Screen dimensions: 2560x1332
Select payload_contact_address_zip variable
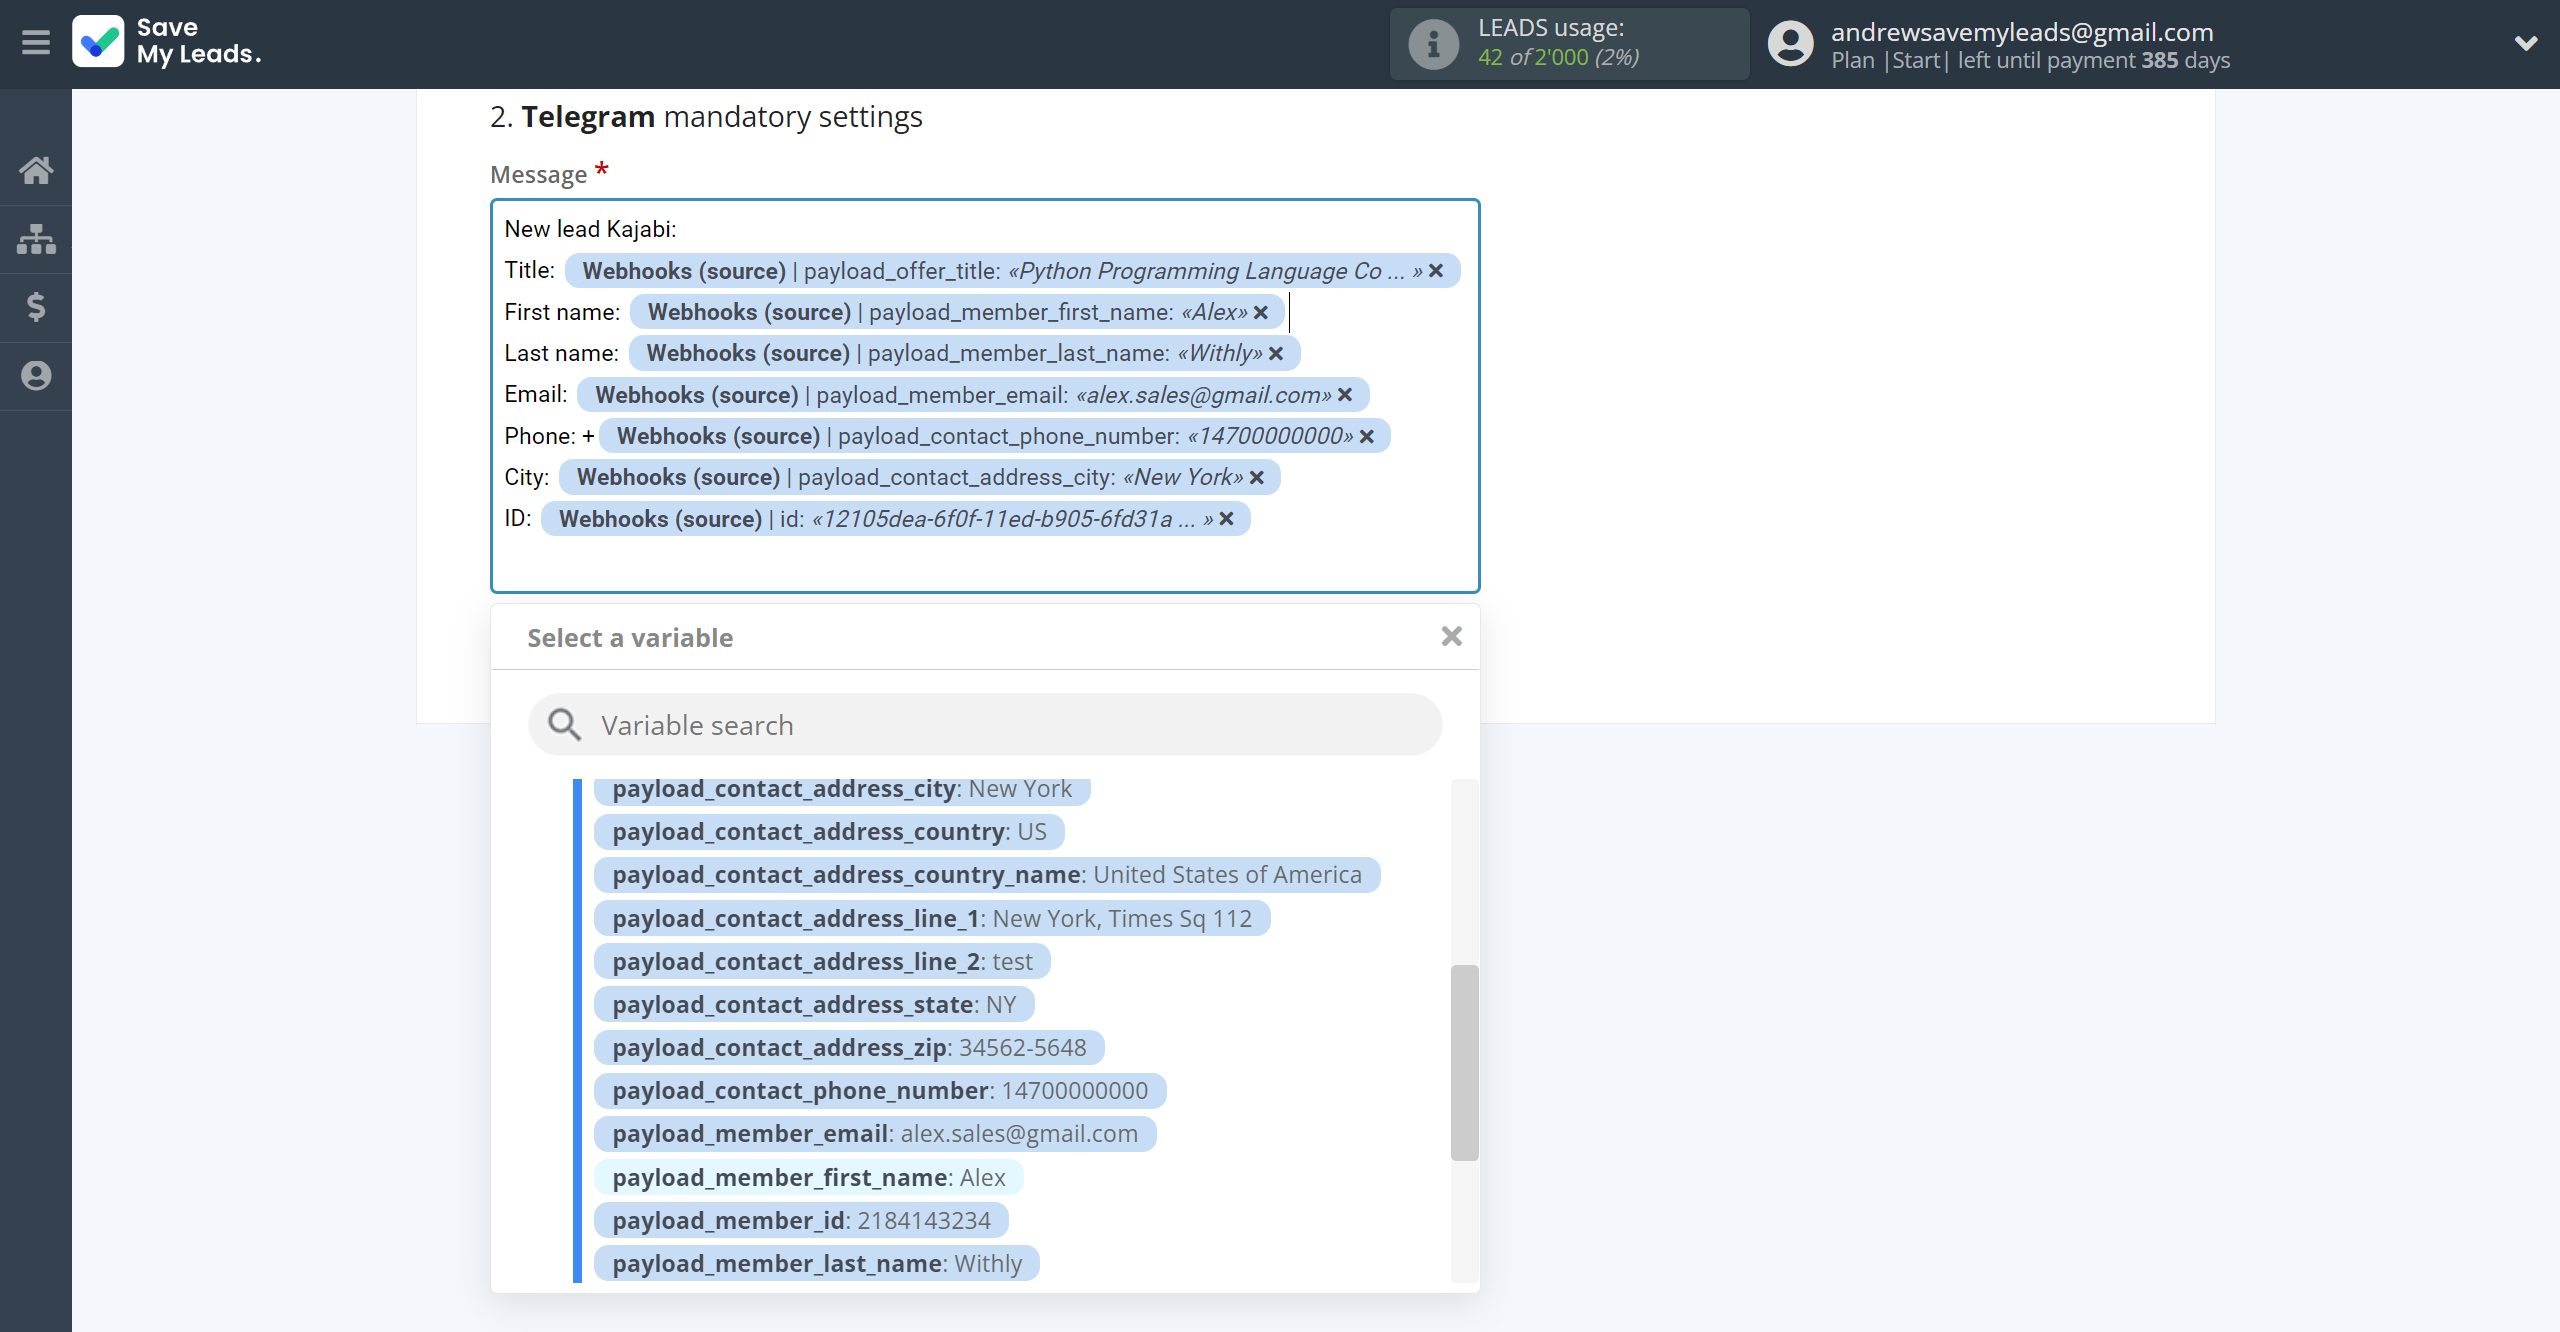pyautogui.click(x=849, y=1048)
